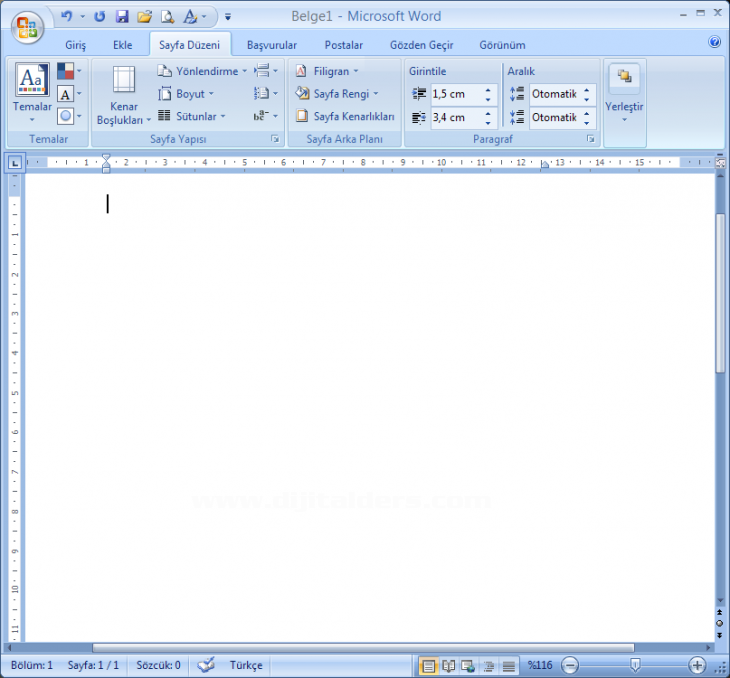Screen dimensions: 730x678
Task: Open a file with the folder icon
Action: (x=144, y=17)
